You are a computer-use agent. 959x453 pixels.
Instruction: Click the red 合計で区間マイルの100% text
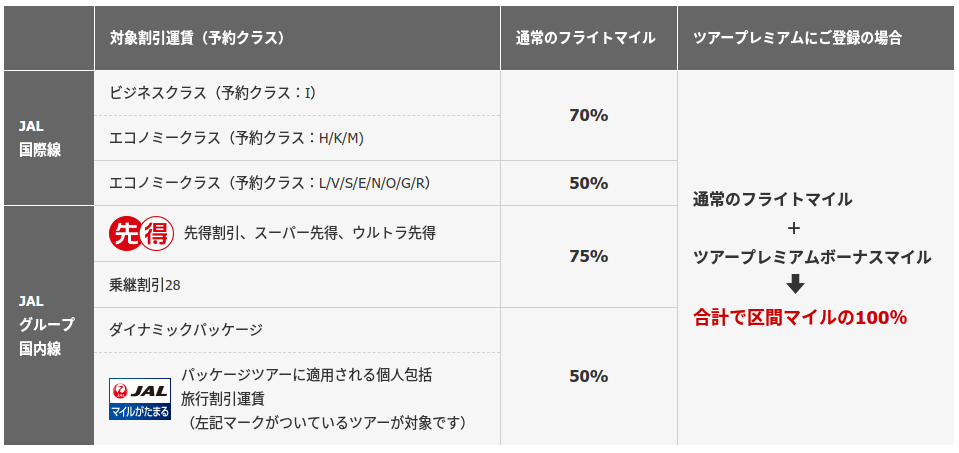799,318
